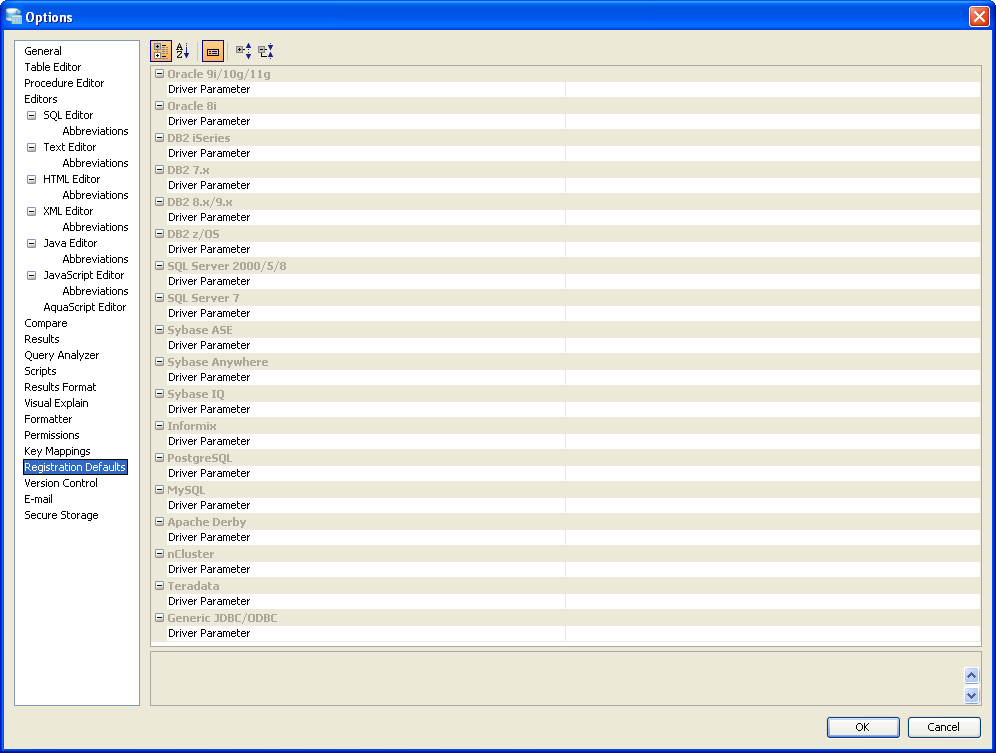
Task: Collapse the MySQL category
Action: click(x=160, y=490)
